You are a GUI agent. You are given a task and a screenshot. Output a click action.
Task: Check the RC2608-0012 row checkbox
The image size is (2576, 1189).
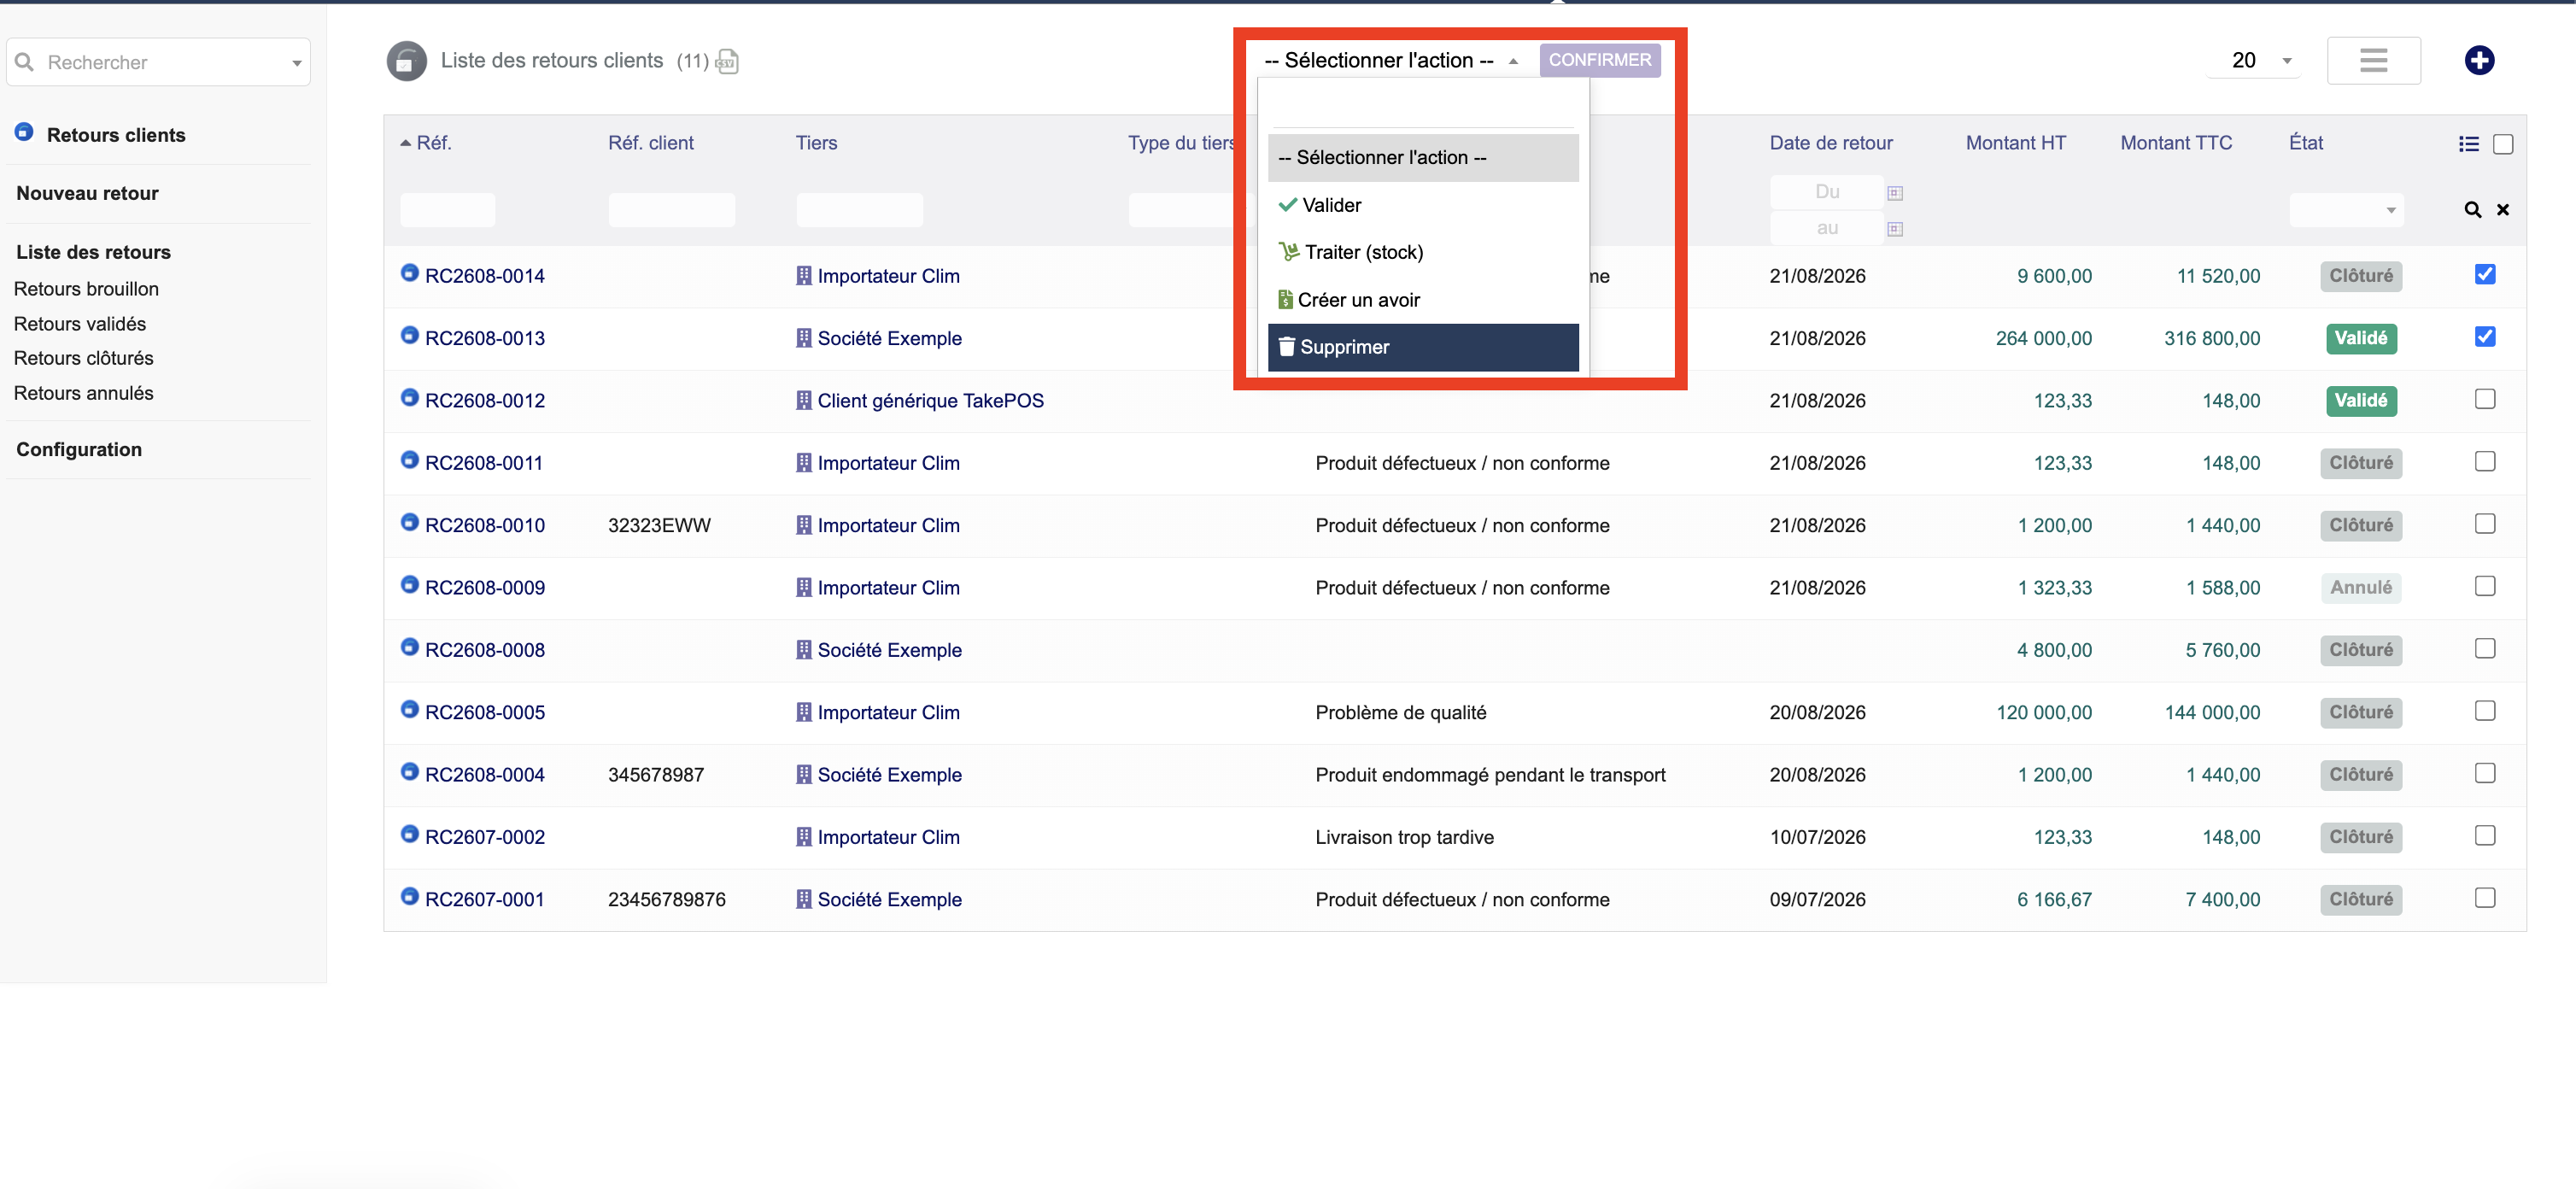point(2485,399)
